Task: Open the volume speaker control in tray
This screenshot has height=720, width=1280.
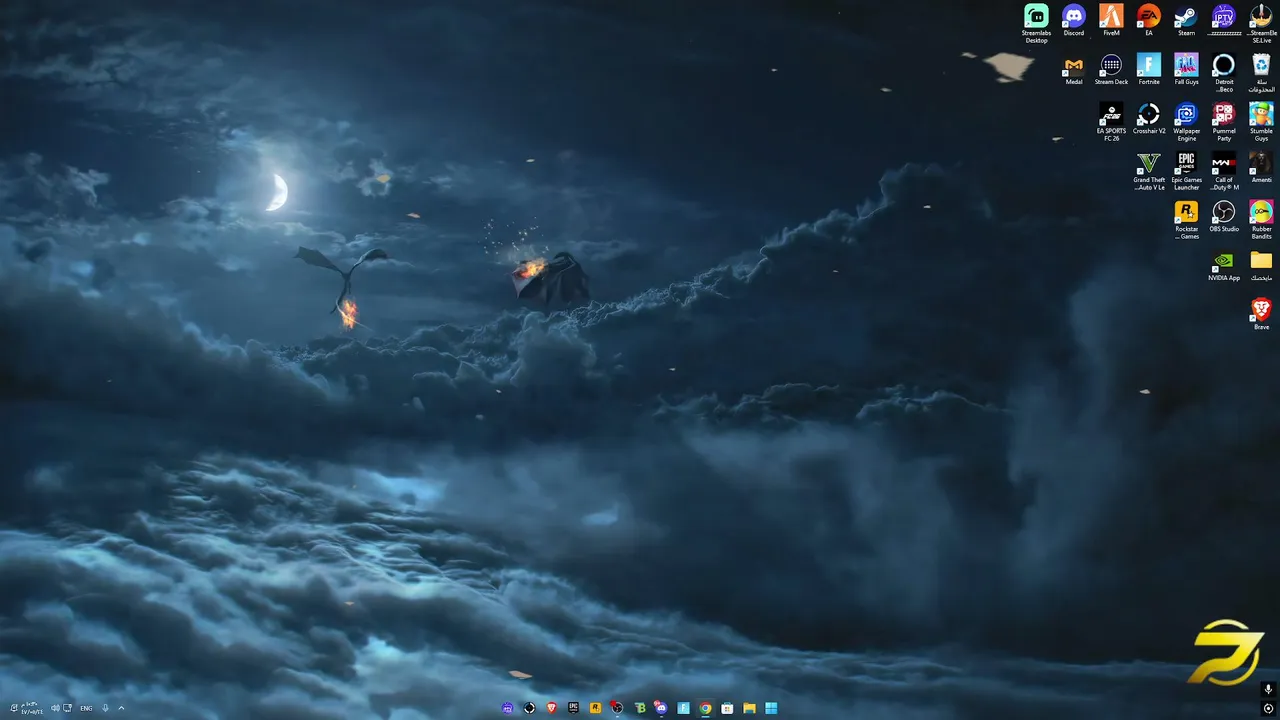Action: point(55,708)
